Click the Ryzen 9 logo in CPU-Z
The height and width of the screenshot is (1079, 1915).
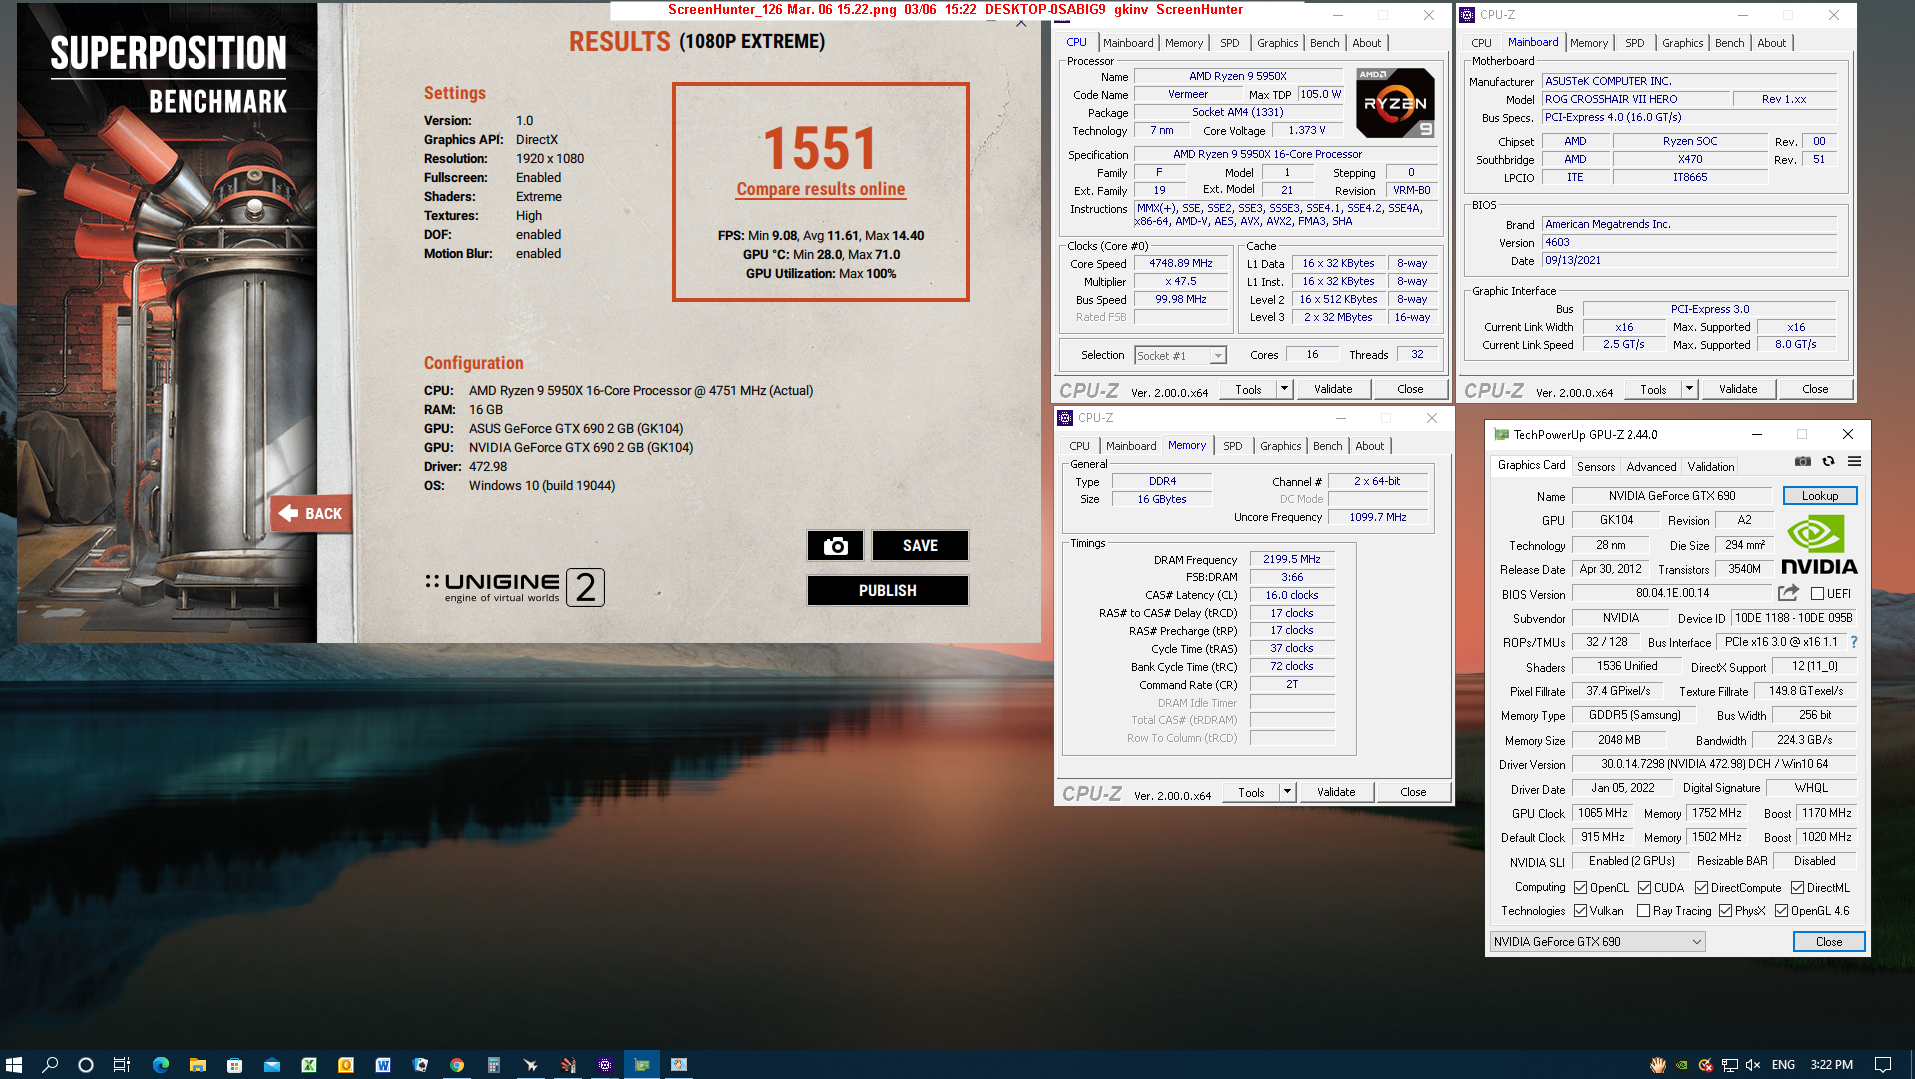point(1395,102)
